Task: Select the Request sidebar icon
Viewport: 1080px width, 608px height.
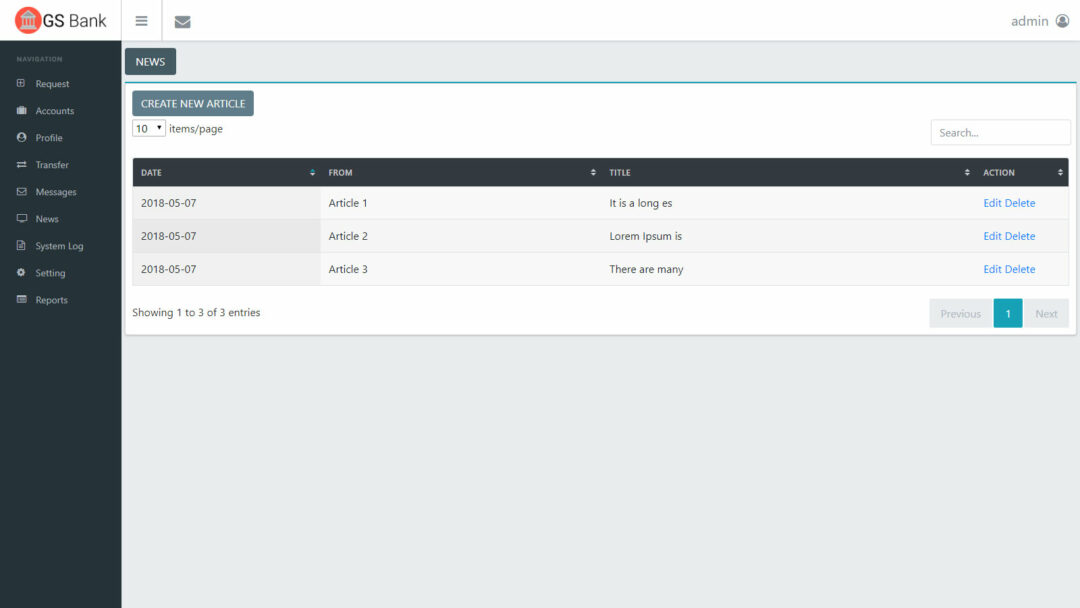Action: coord(22,83)
